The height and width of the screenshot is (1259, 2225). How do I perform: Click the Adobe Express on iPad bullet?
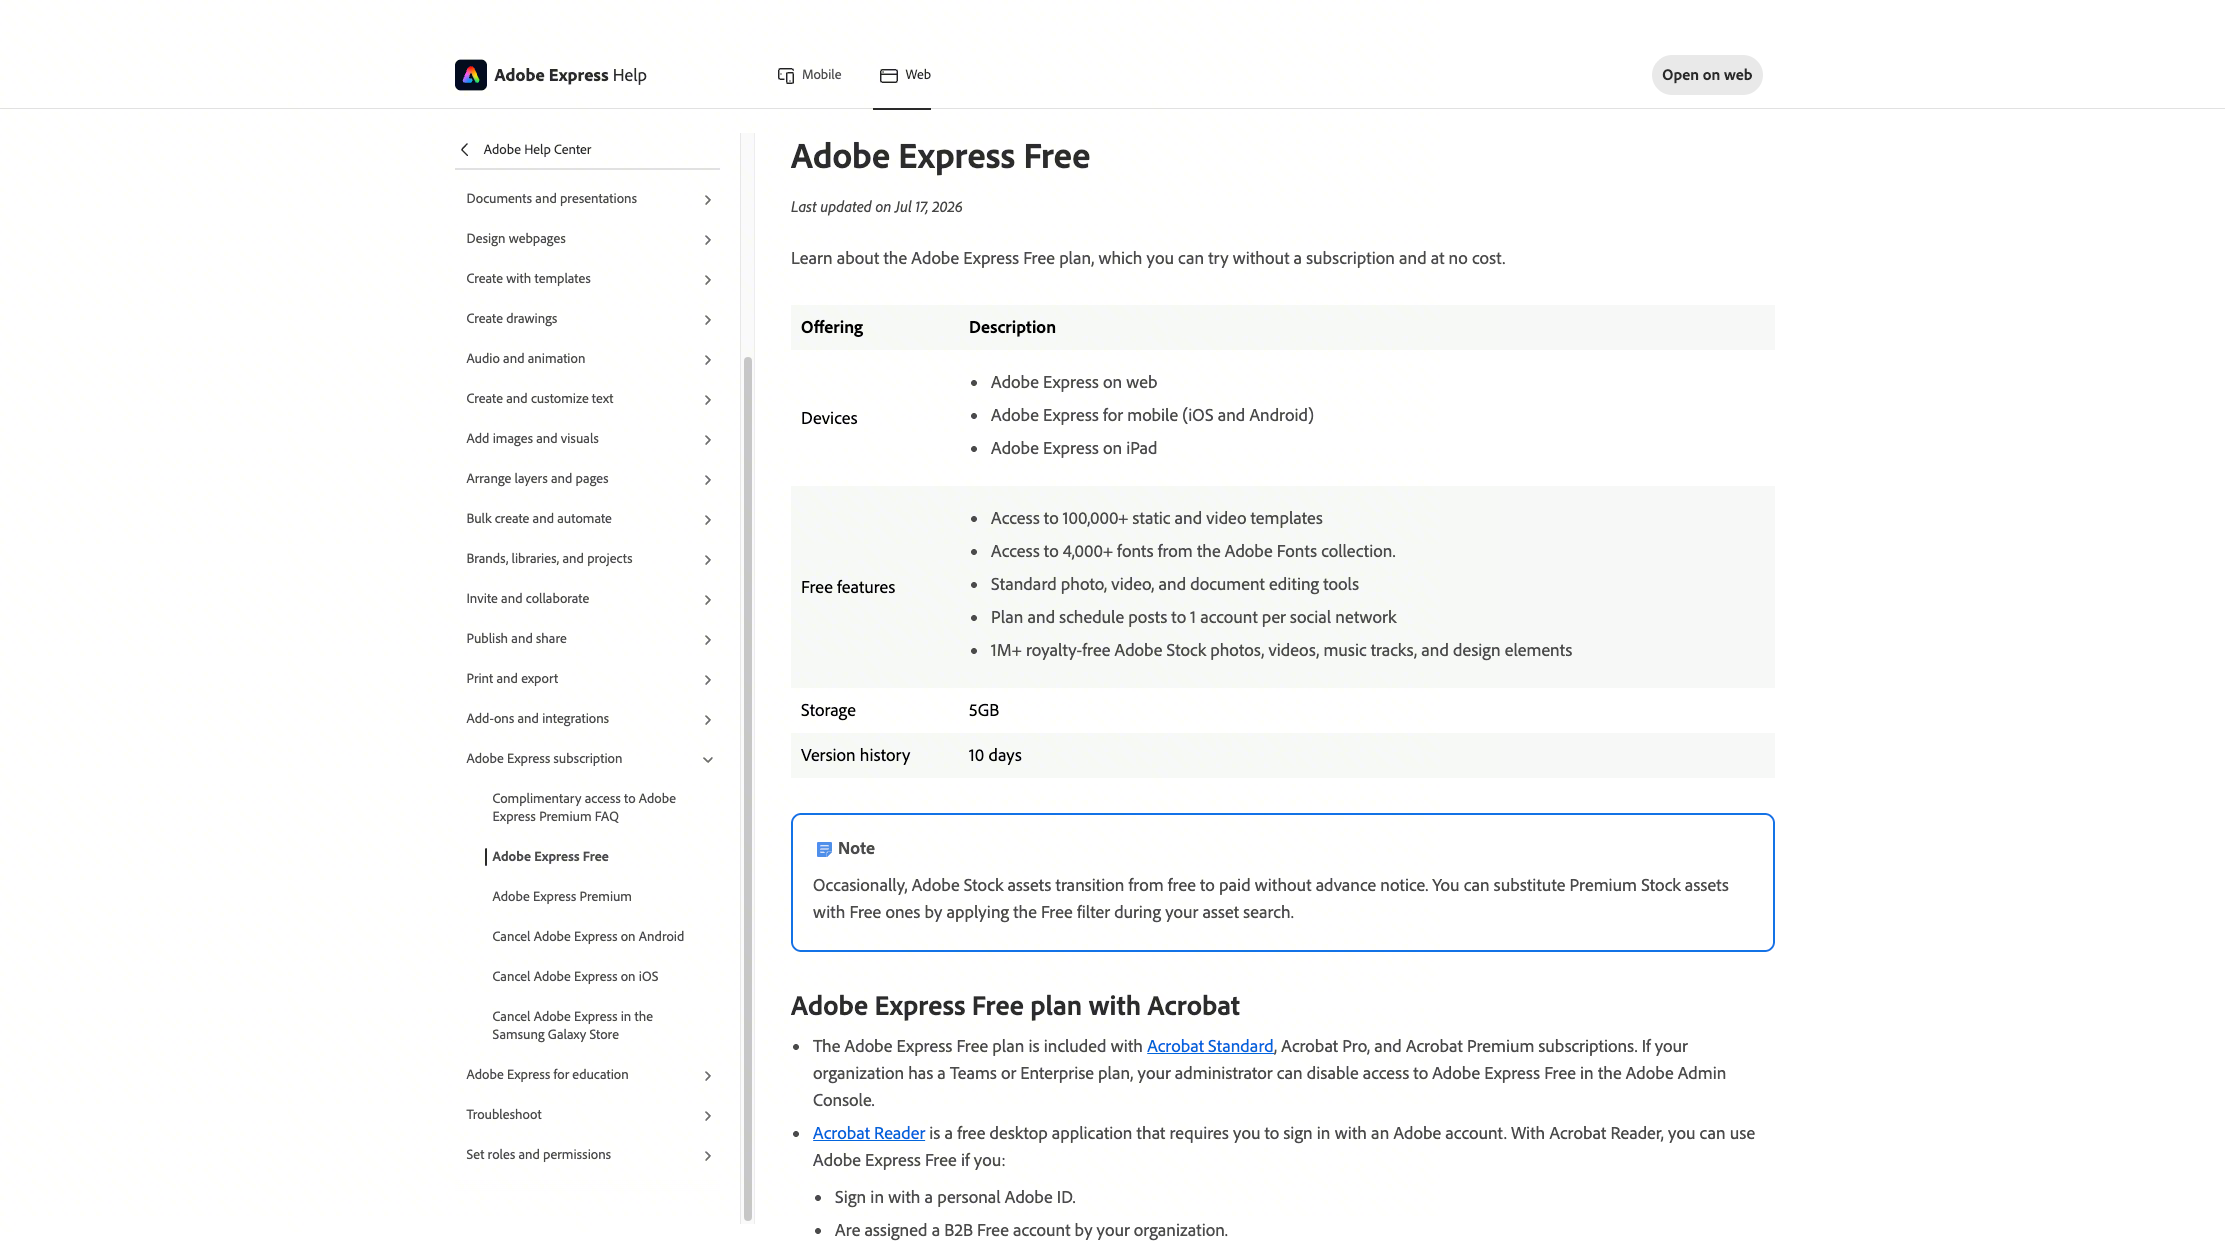point(1073,449)
